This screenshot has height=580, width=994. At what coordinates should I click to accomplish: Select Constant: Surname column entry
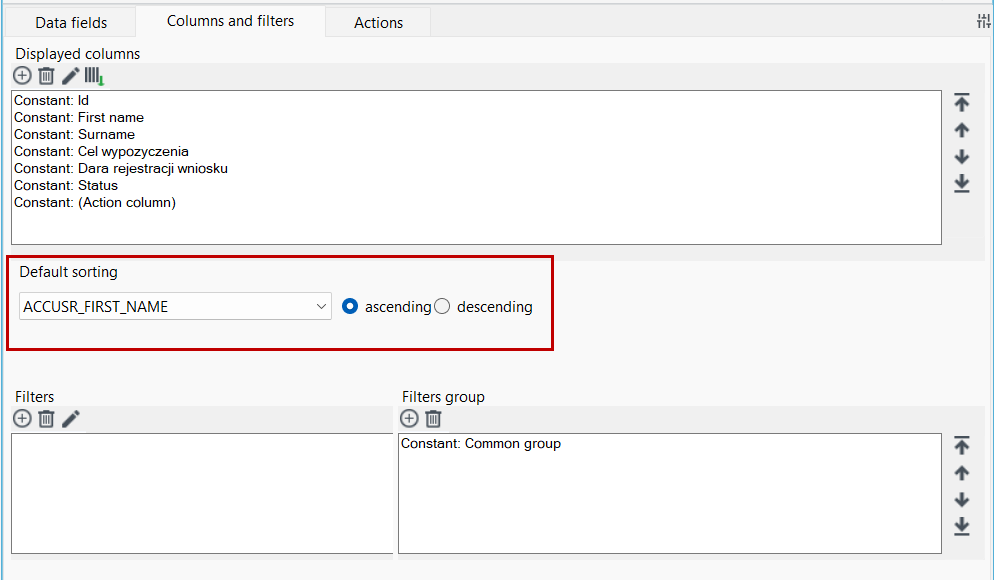[x=74, y=134]
